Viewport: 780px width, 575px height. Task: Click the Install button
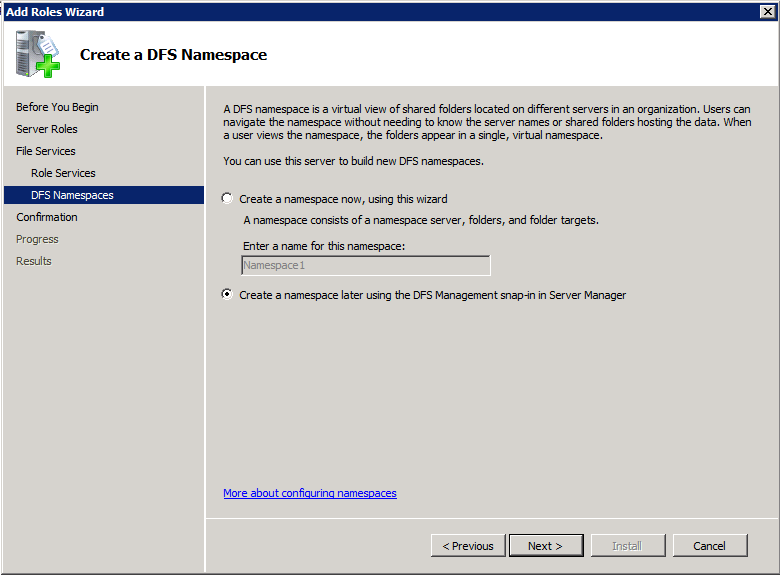pyautogui.click(x=628, y=546)
